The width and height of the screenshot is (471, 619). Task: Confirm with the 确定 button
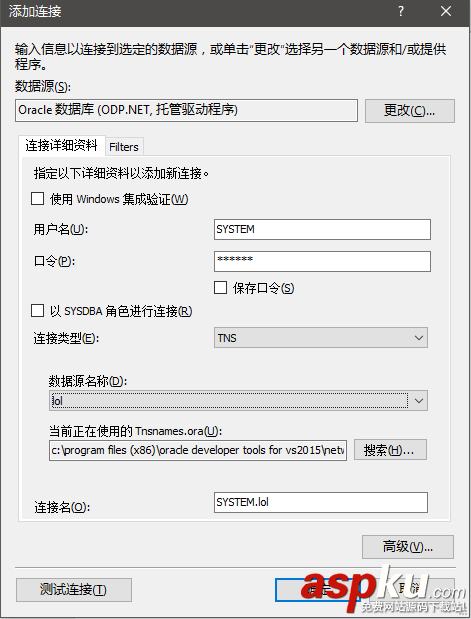click(x=318, y=590)
